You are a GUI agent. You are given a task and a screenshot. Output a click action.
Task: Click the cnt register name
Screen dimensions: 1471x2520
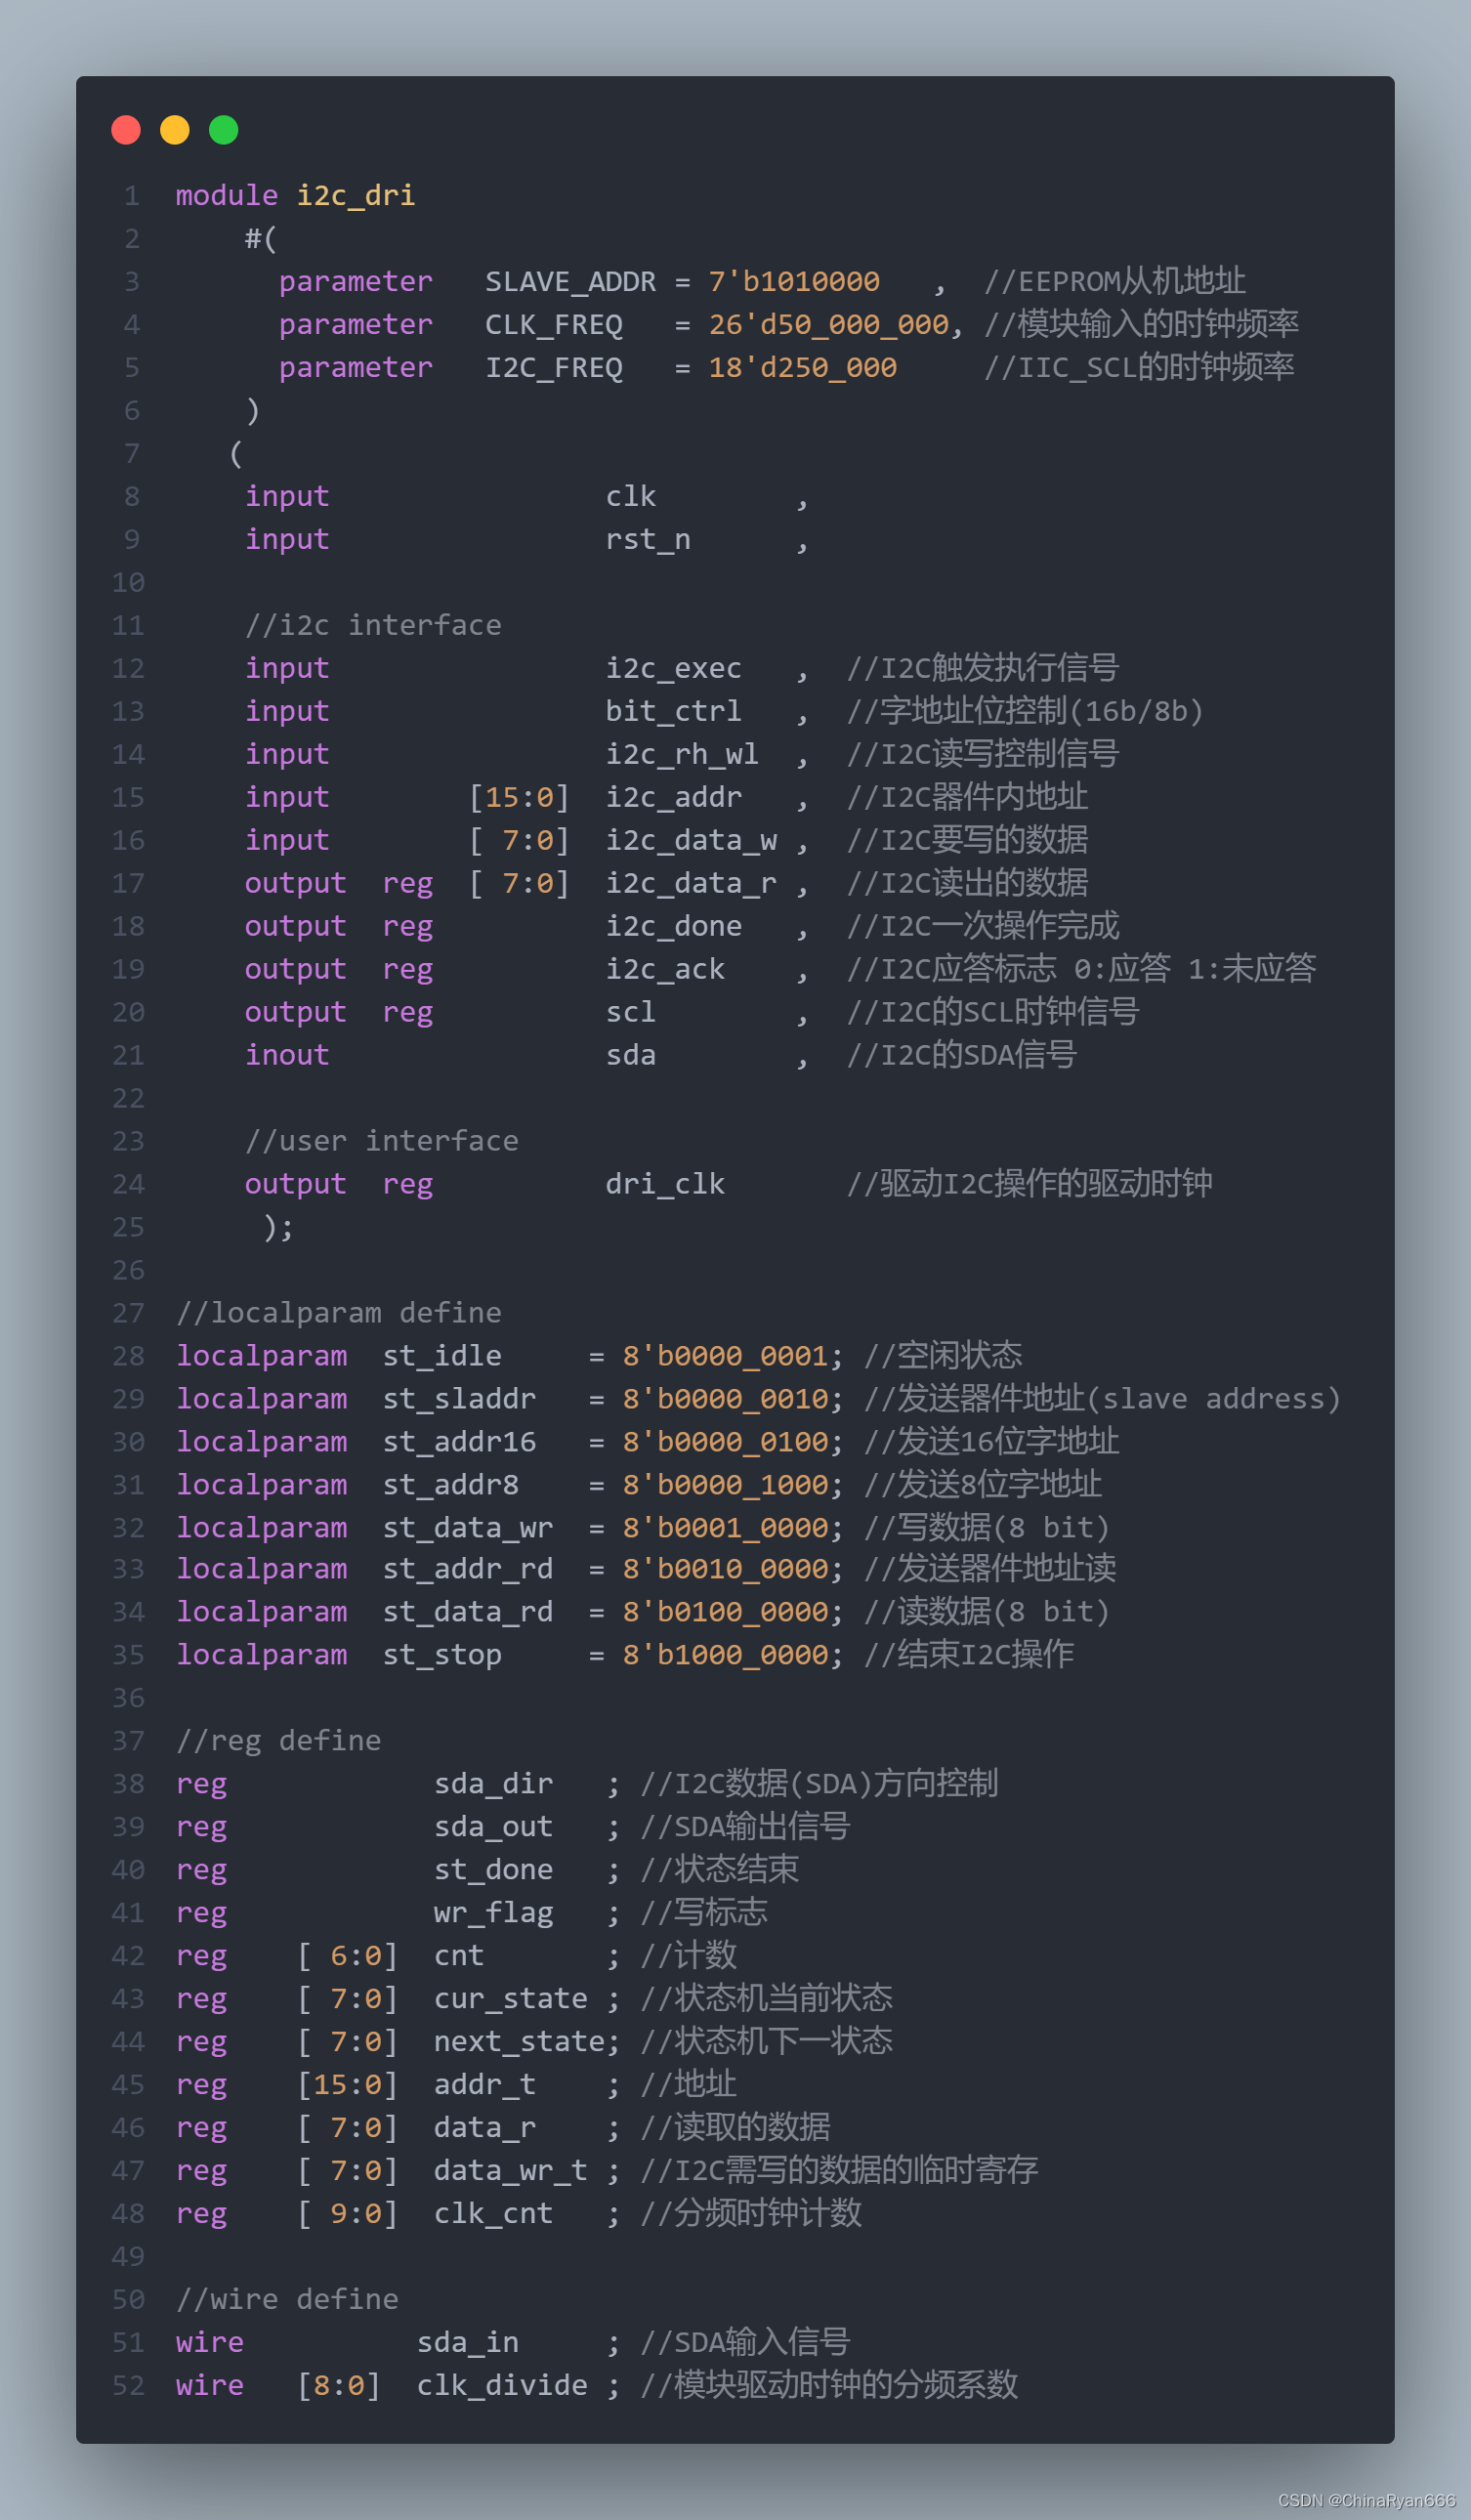coord(459,1957)
